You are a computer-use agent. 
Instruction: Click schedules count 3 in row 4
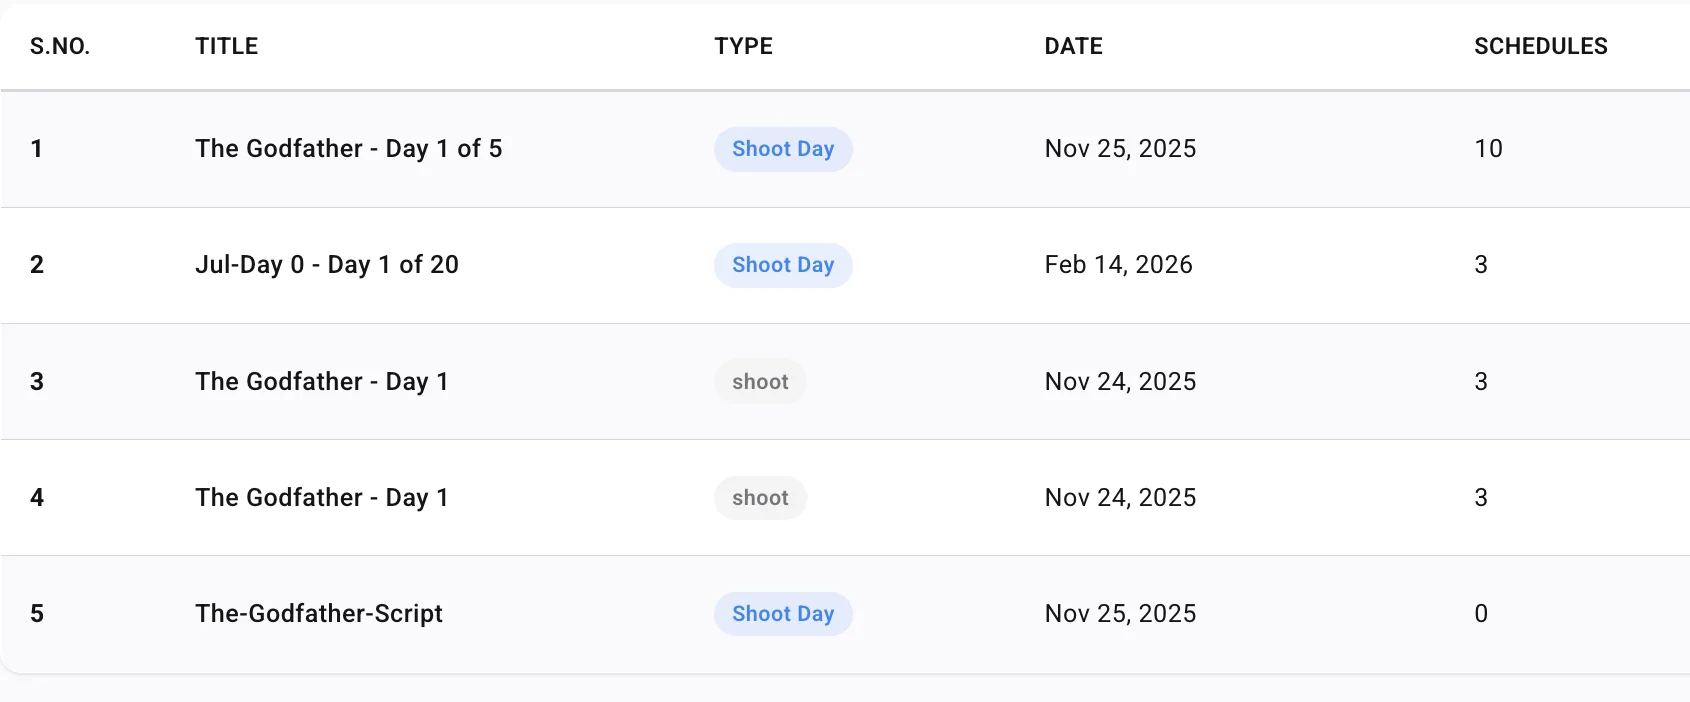(x=1481, y=498)
